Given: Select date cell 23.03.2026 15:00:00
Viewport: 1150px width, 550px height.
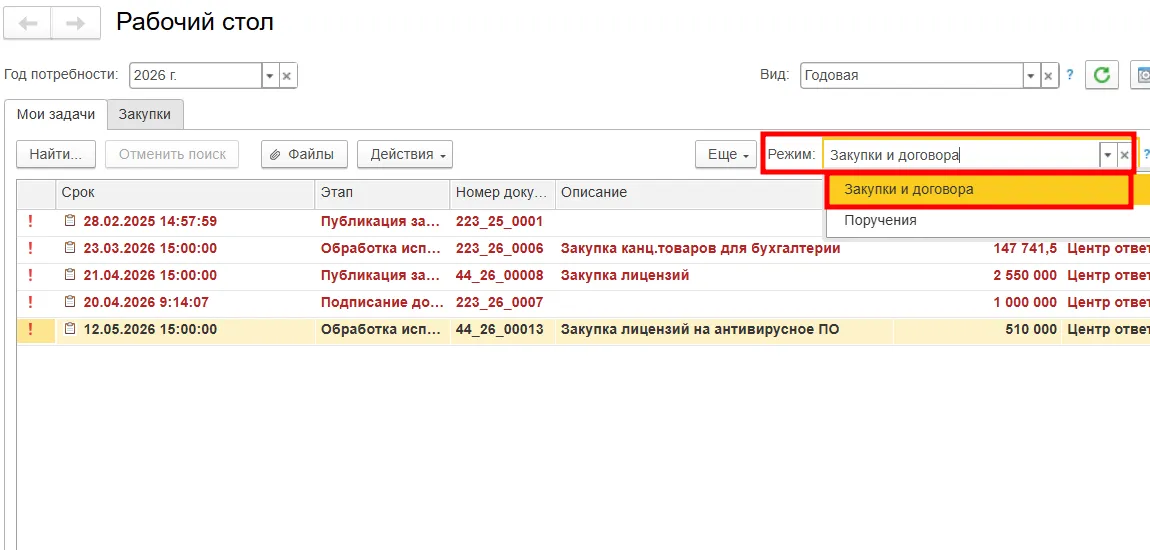Looking at the screenshot, I should tap(150, 249).
